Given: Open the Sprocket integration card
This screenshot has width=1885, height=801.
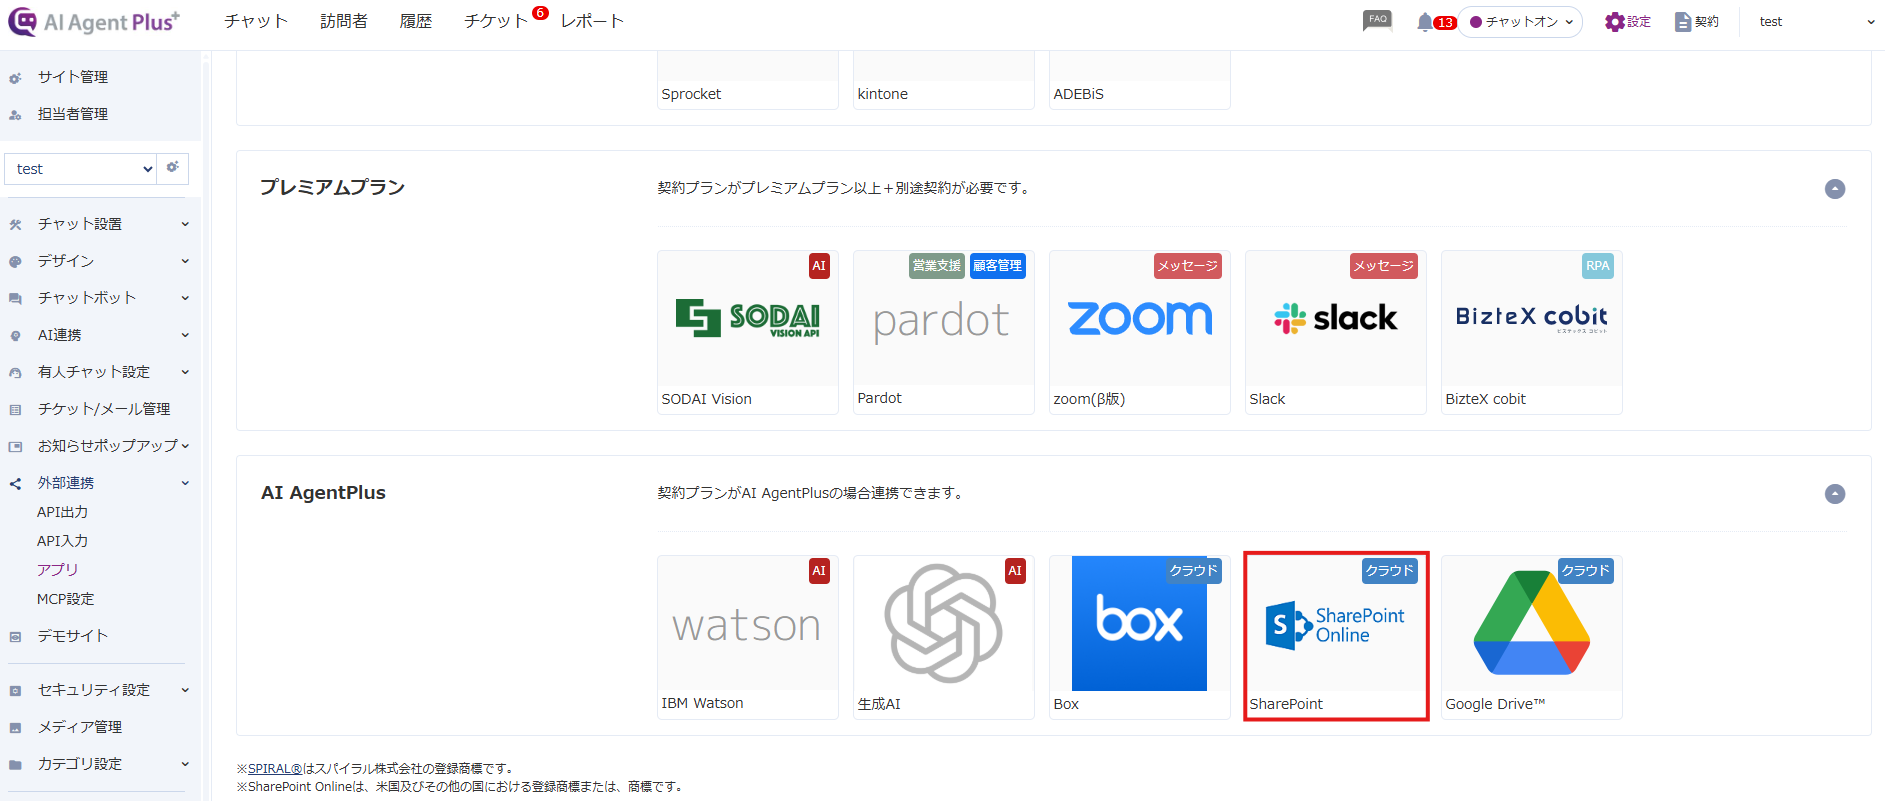Looking at the screenshot, I should point(748,81).
